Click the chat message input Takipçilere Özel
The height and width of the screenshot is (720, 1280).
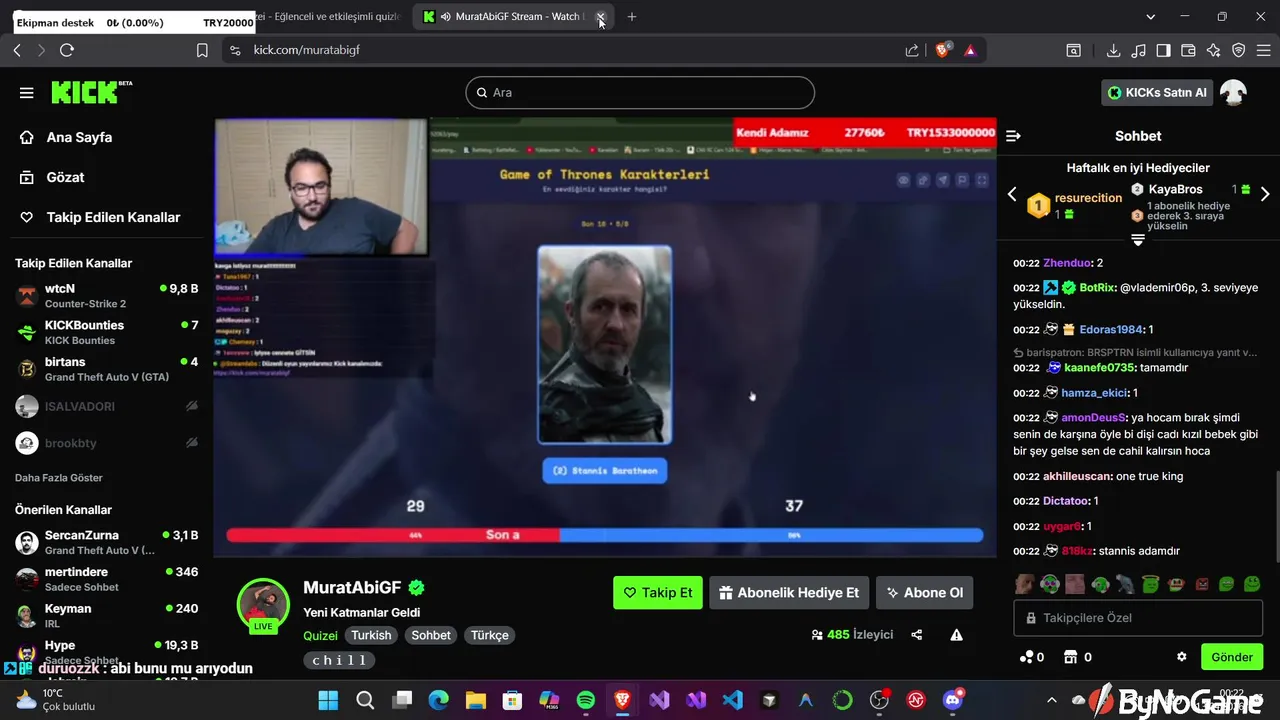tap(1138, 618)
